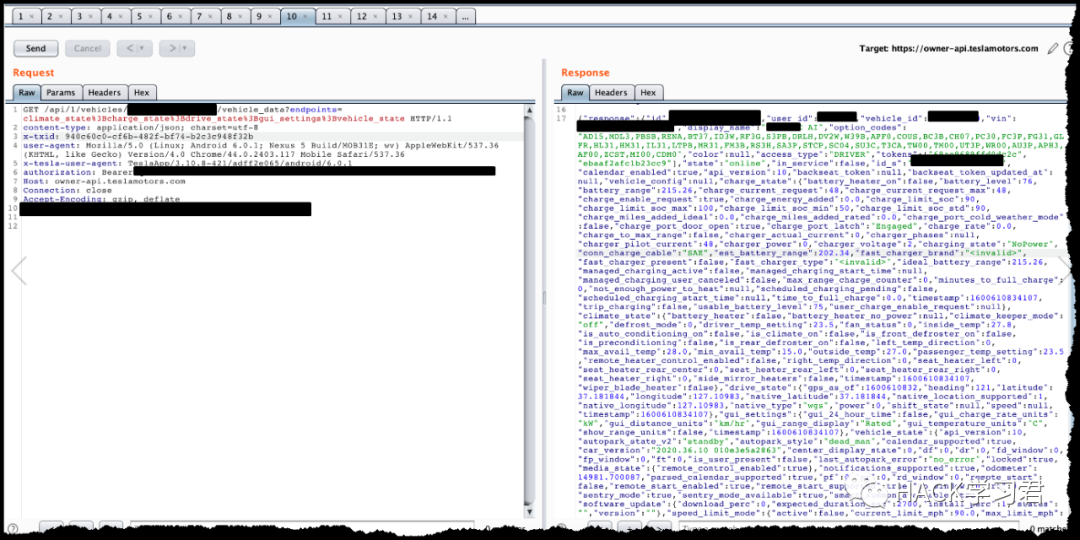Switch to Repeater tab 1

click(21, 16)
